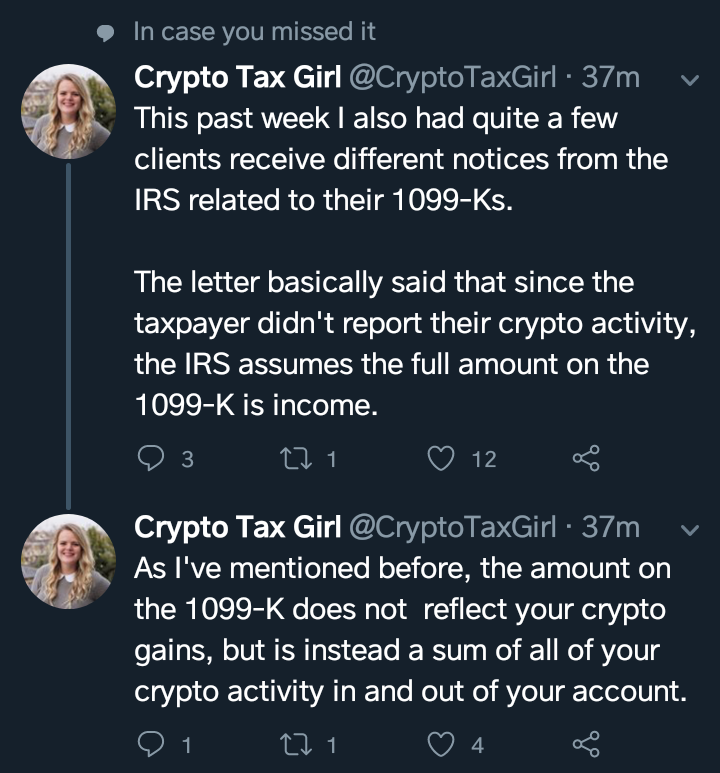720x773 pixels.
Task: Open the second tweet's 37m timestamp
Action: (x=610, y=526)
